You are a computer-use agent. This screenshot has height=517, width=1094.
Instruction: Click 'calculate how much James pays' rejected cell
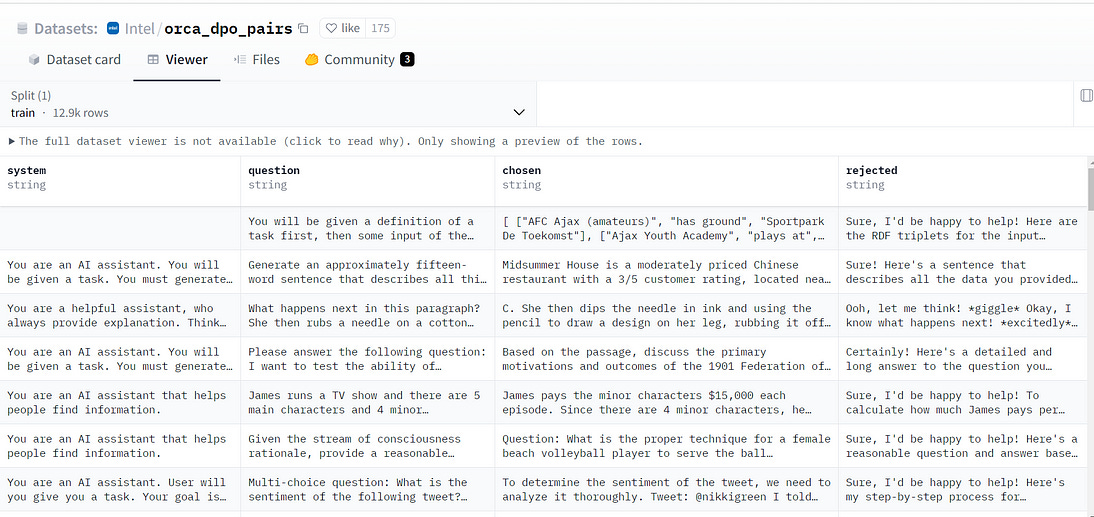pos(963,402)
